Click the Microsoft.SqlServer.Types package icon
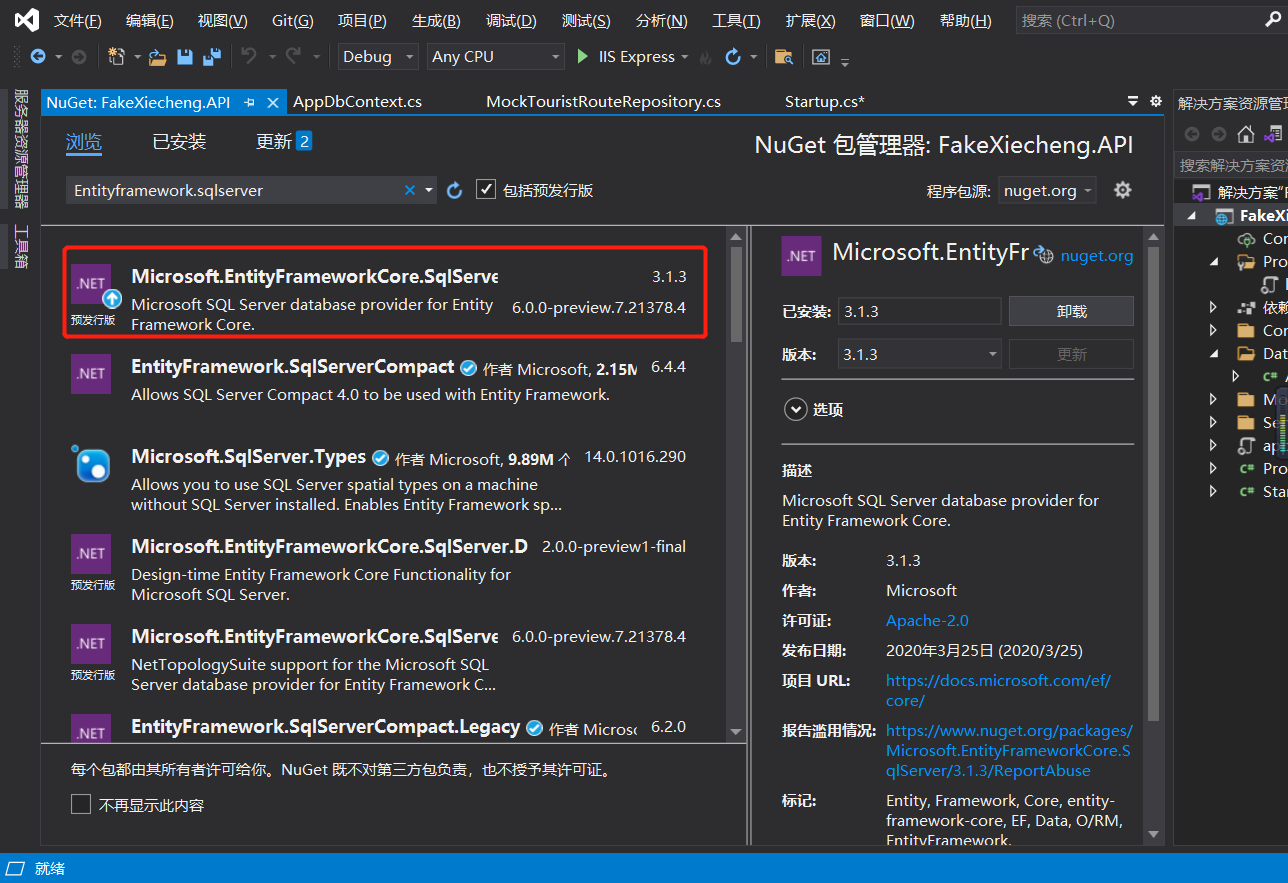 pos(91,464)
